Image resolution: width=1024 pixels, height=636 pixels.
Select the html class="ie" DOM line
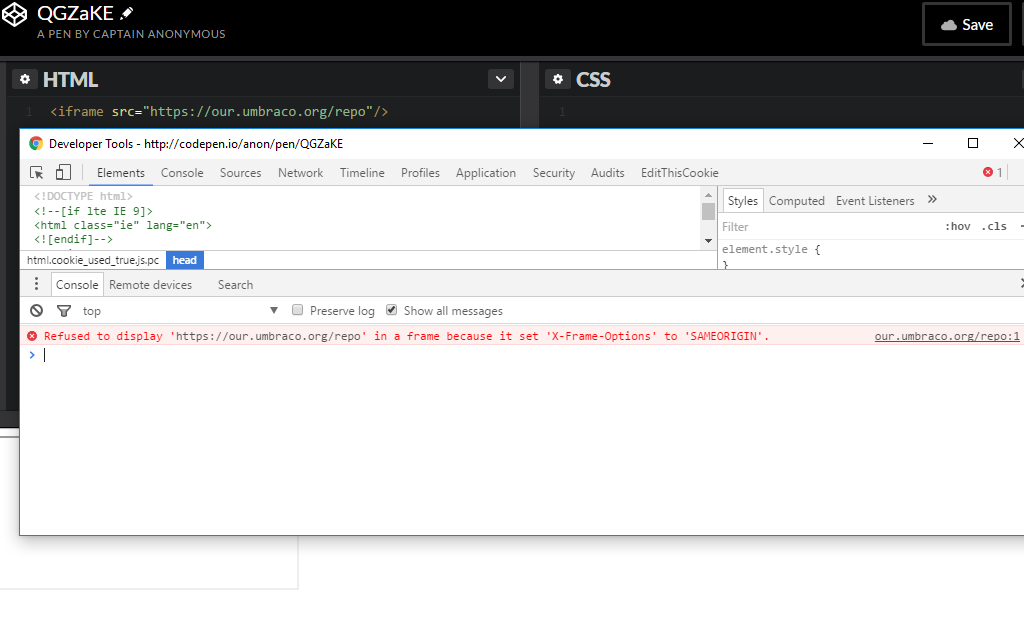pyautogui.click(x=123, y=225)
